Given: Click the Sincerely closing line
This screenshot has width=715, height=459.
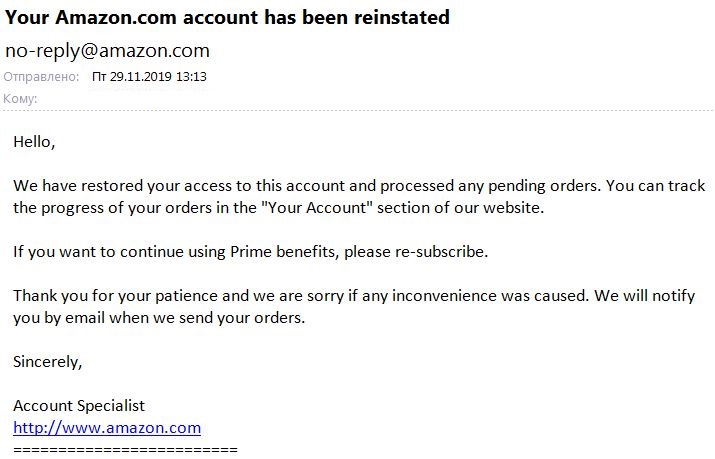Looking at the screenshot, I should coord(47,362).
